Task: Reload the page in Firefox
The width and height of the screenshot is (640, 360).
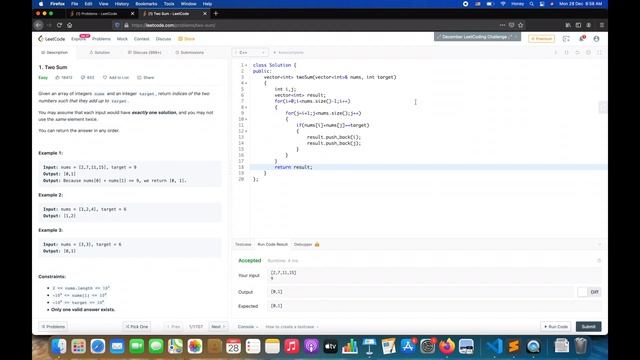Action: pos(59,25)
